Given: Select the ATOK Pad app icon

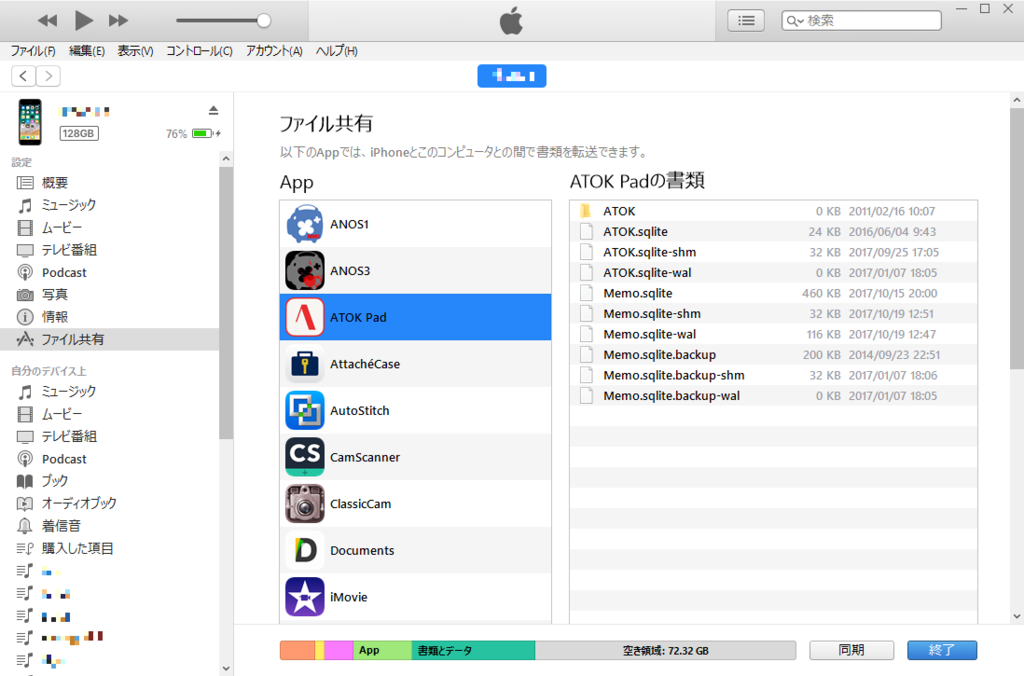Looking at the screenshot, I should 304,317.
